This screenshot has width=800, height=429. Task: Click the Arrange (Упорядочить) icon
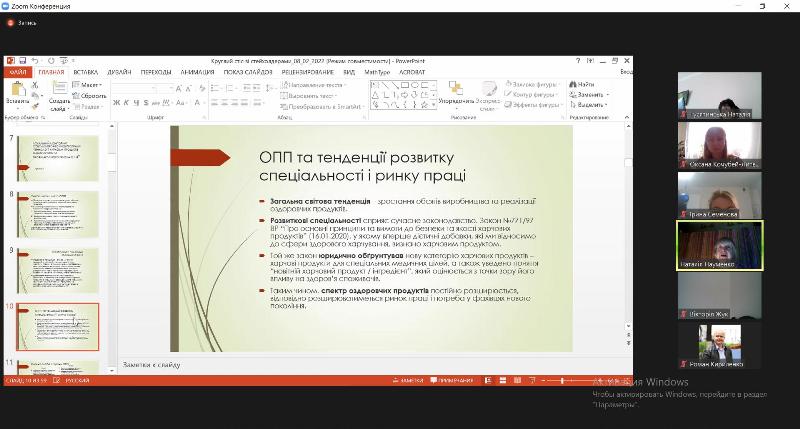(x=456, y=88)
